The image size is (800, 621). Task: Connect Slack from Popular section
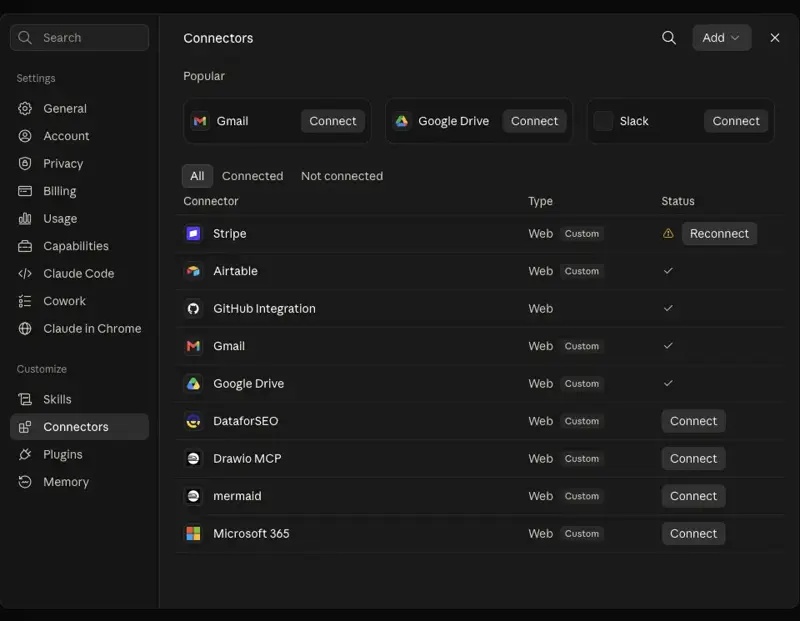736,121
